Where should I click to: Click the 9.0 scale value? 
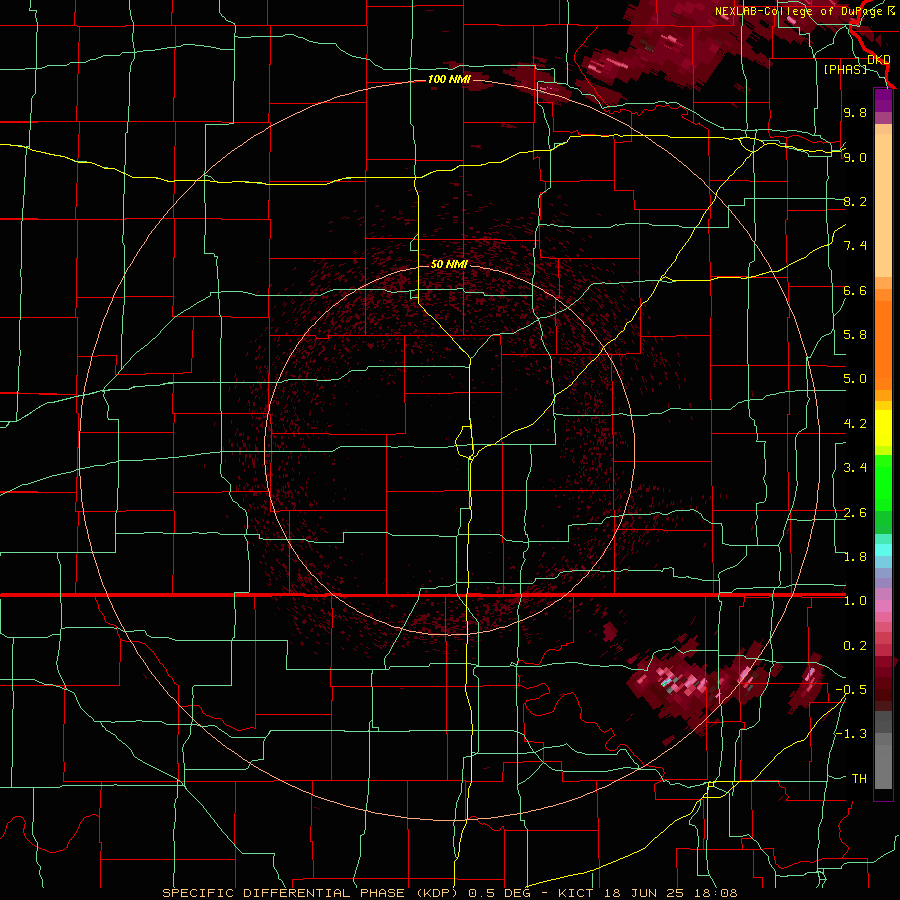point(855,157)
